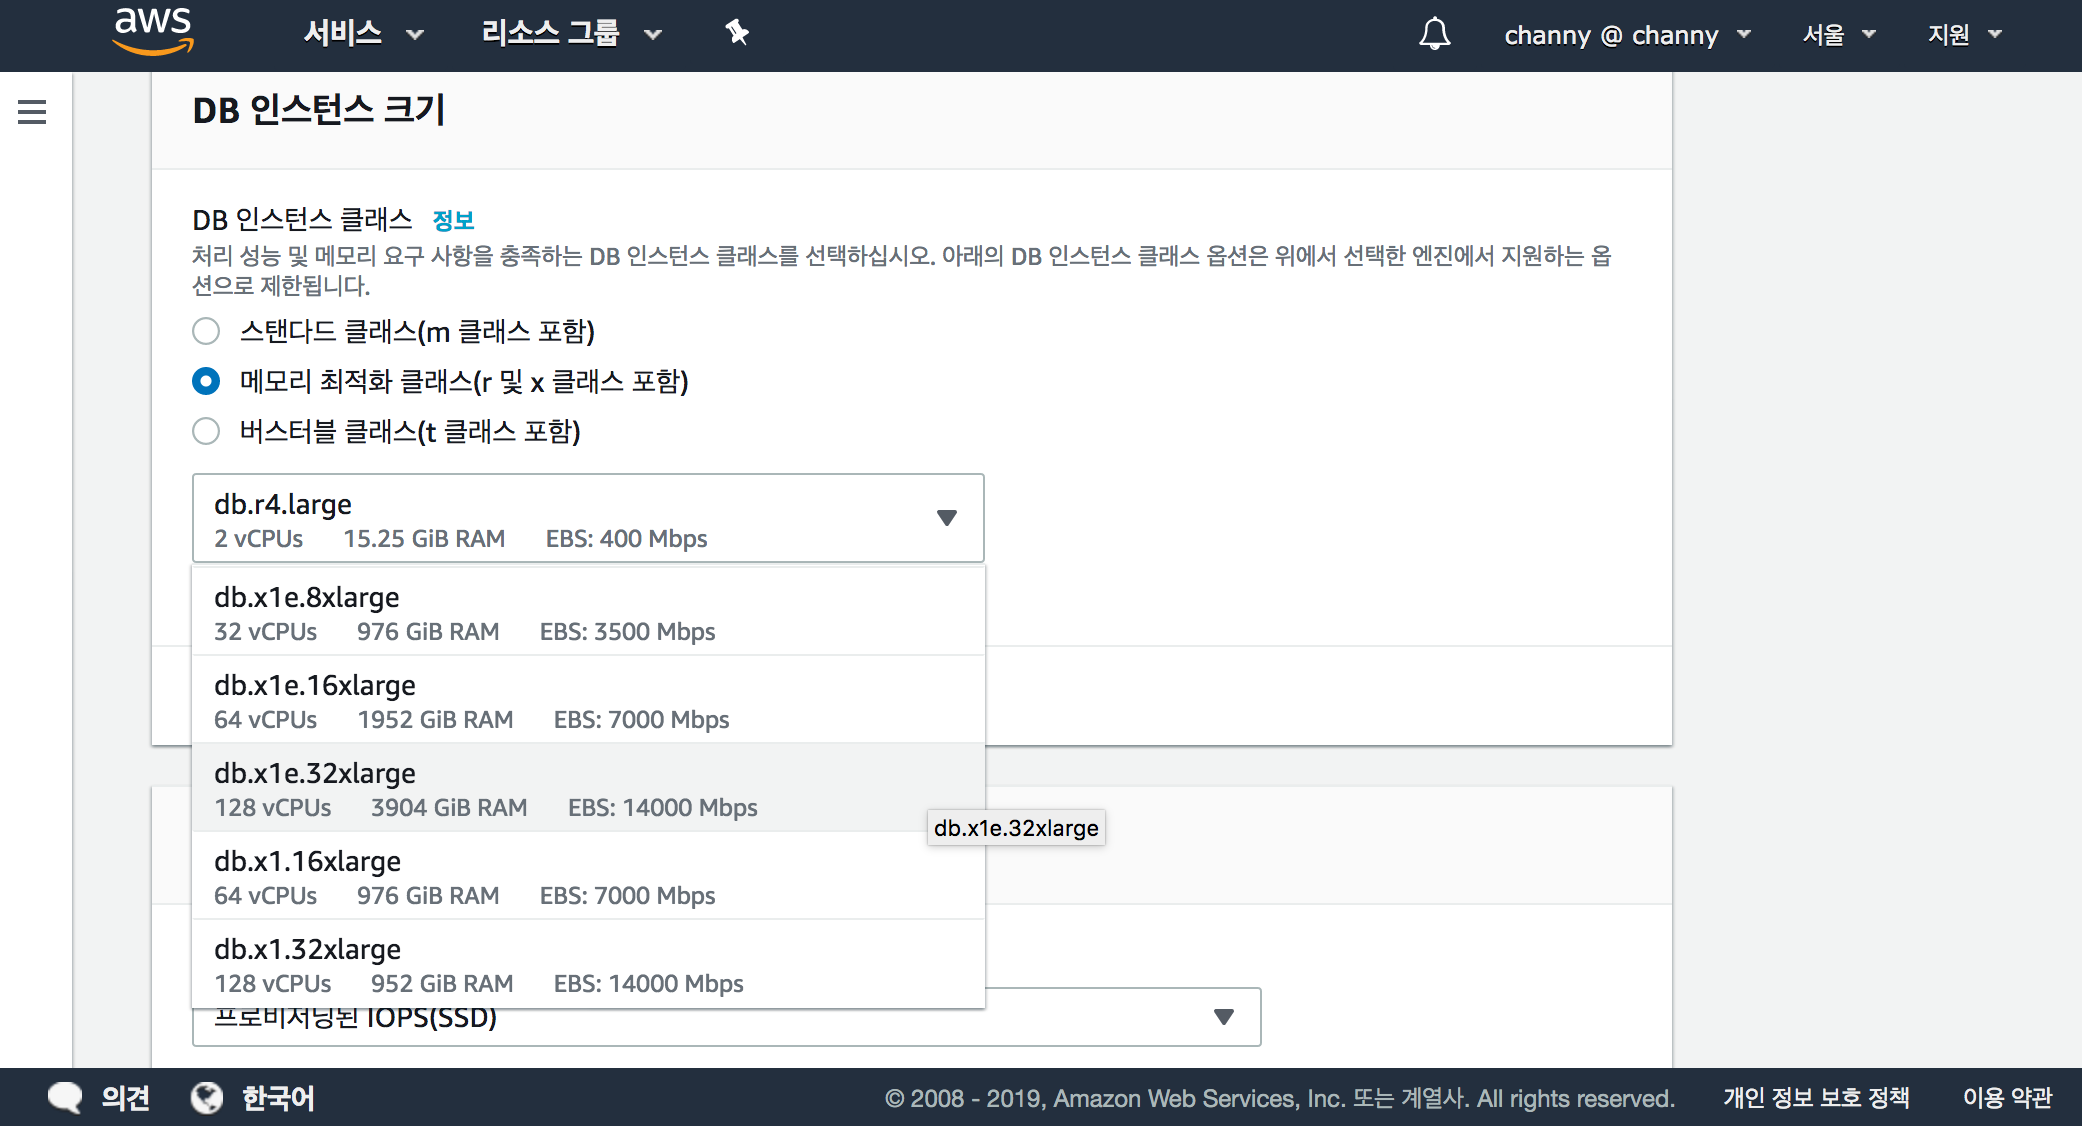Open notifications bell icon
Image resolution: width=2082 pixels, height=1126 pixels.
tap(1434, 34)
